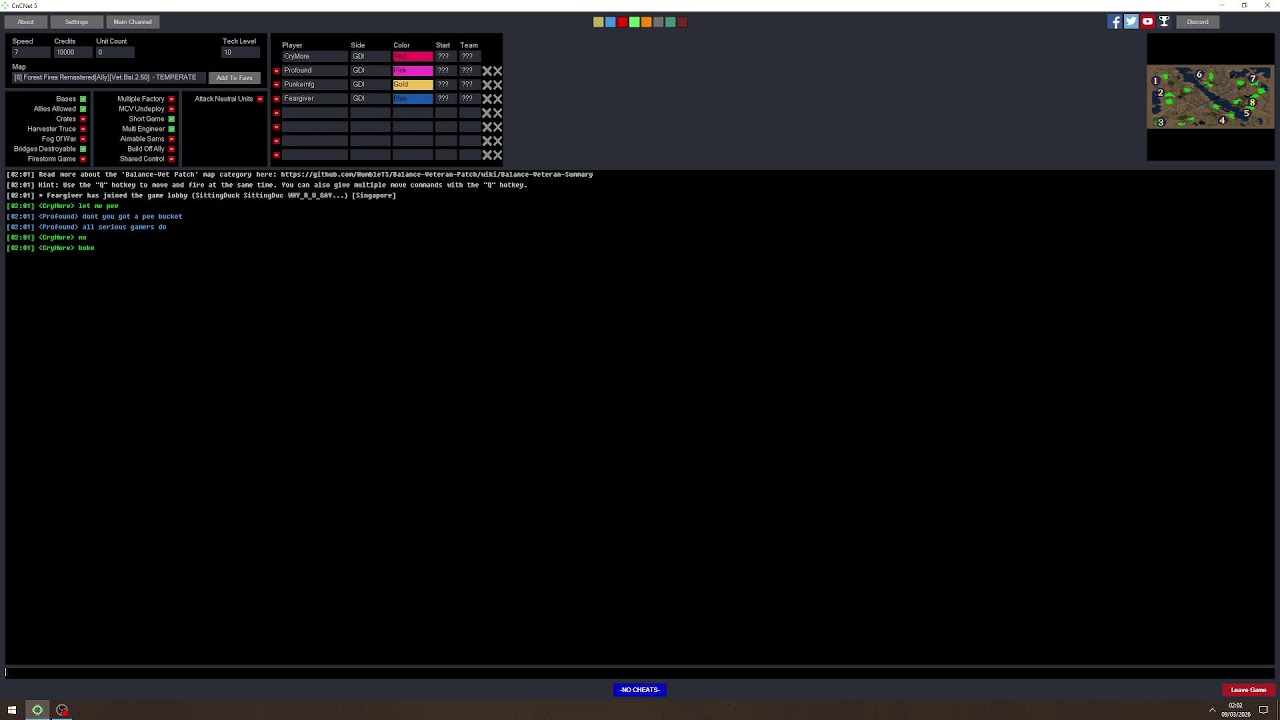Open Feargiver's Blue color dropdown
Viewport: 1280px width, 720px height.
coord(413,98)
